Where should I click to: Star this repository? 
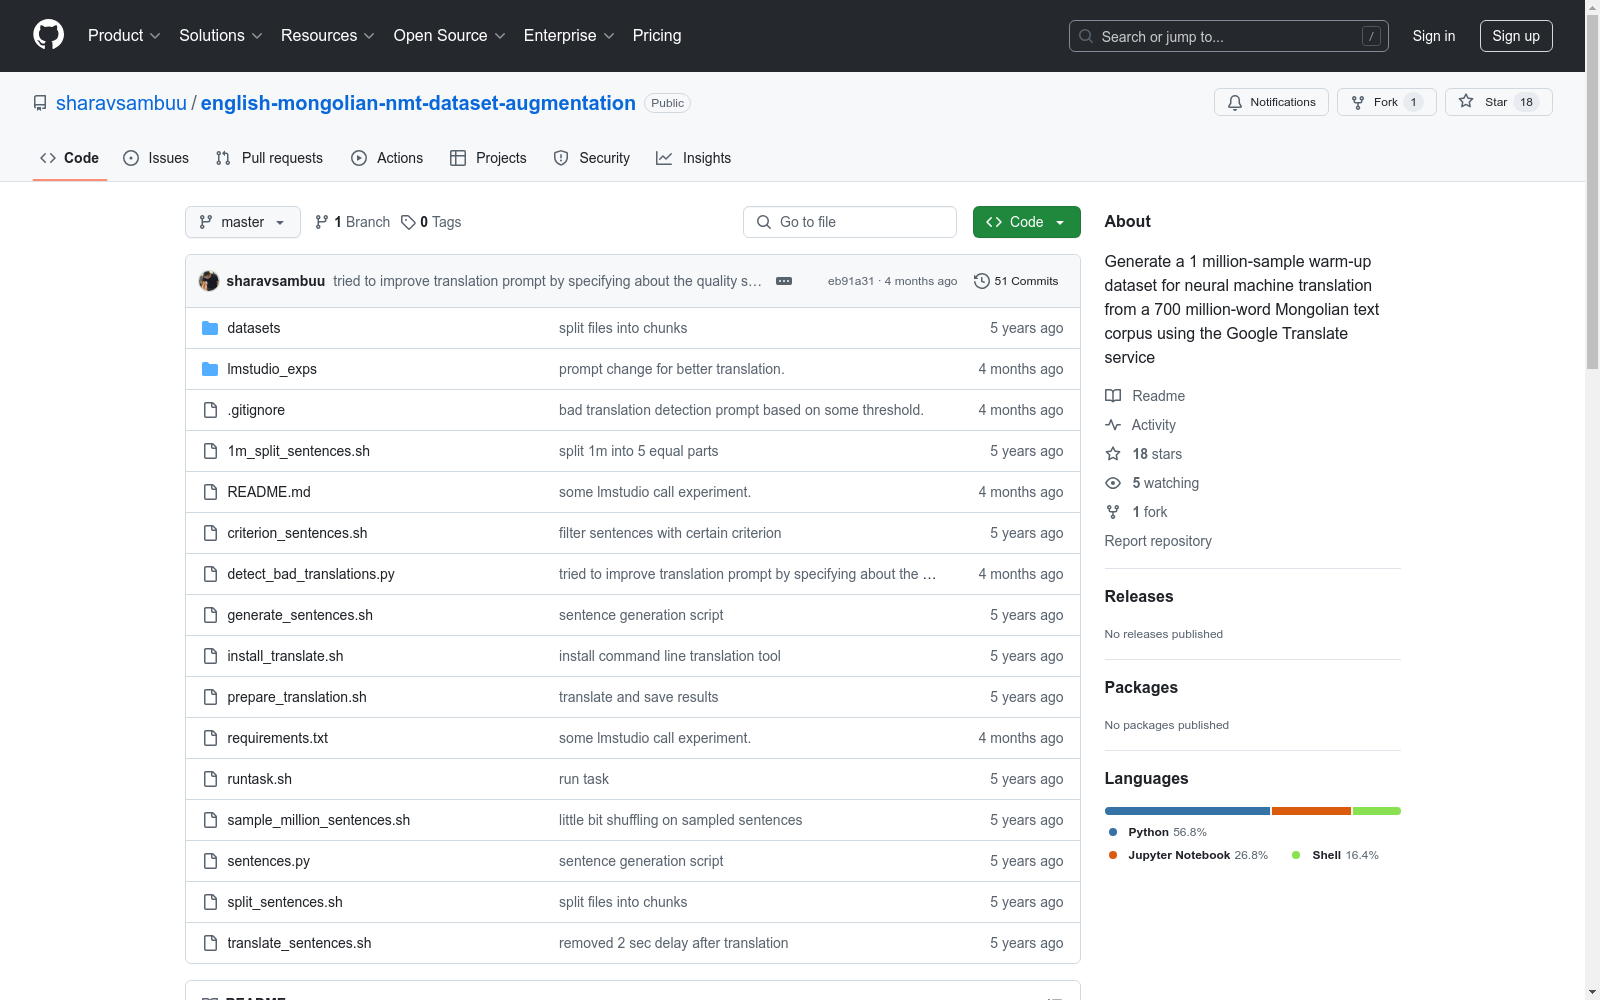pyautogui.click(x=1498, y=102)
